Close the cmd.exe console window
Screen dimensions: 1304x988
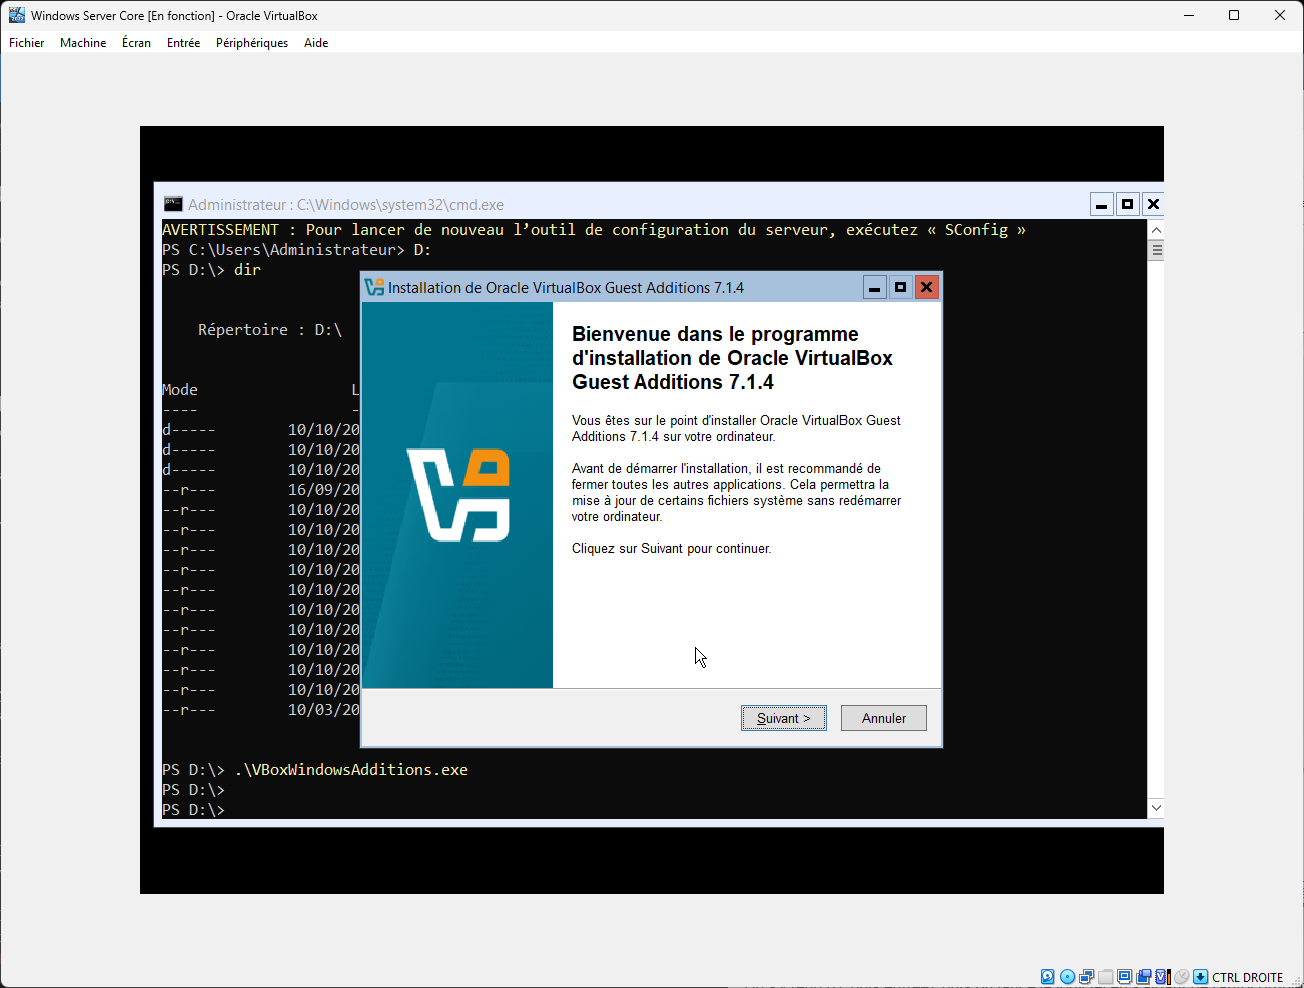coord(1153,204)
